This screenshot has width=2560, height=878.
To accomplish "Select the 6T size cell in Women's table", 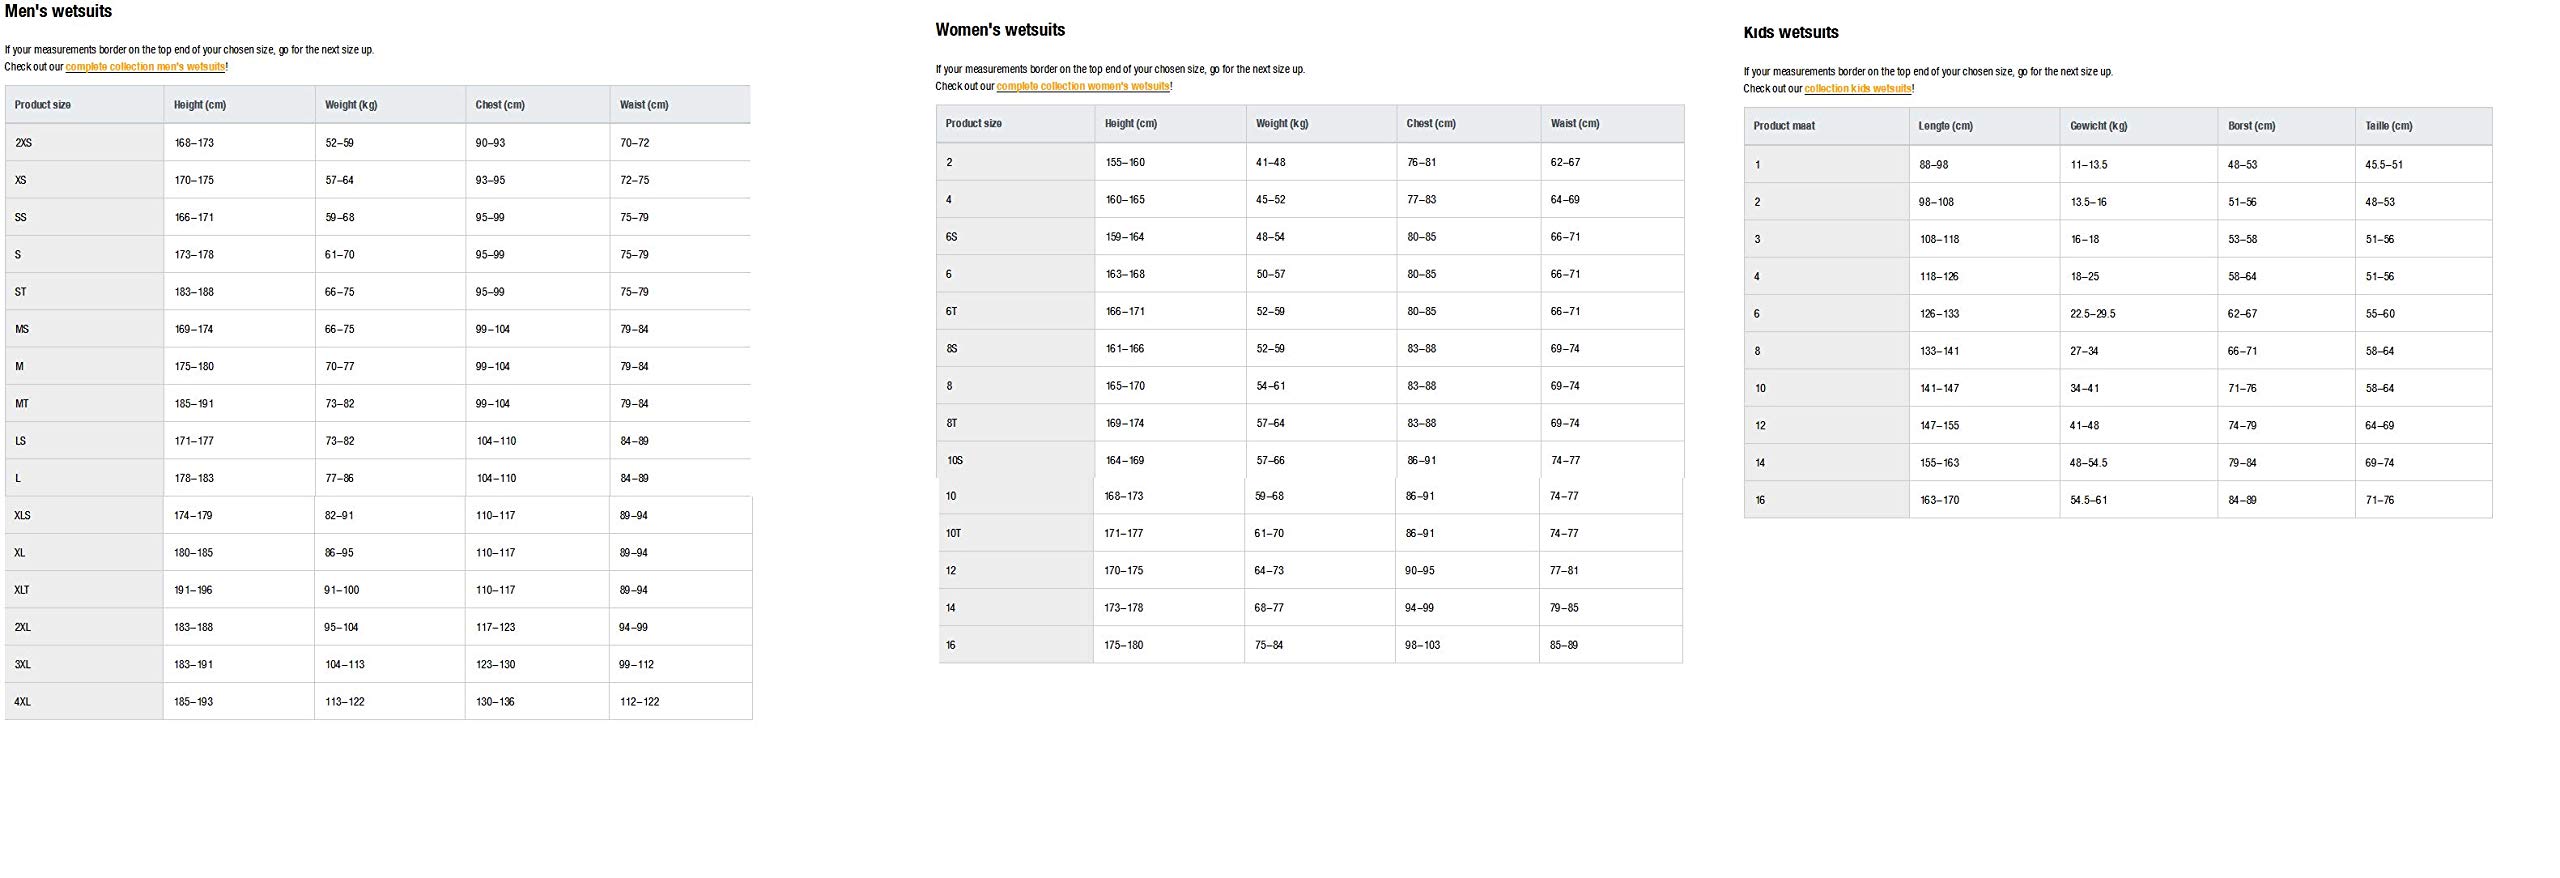I will coord(1015,311).
